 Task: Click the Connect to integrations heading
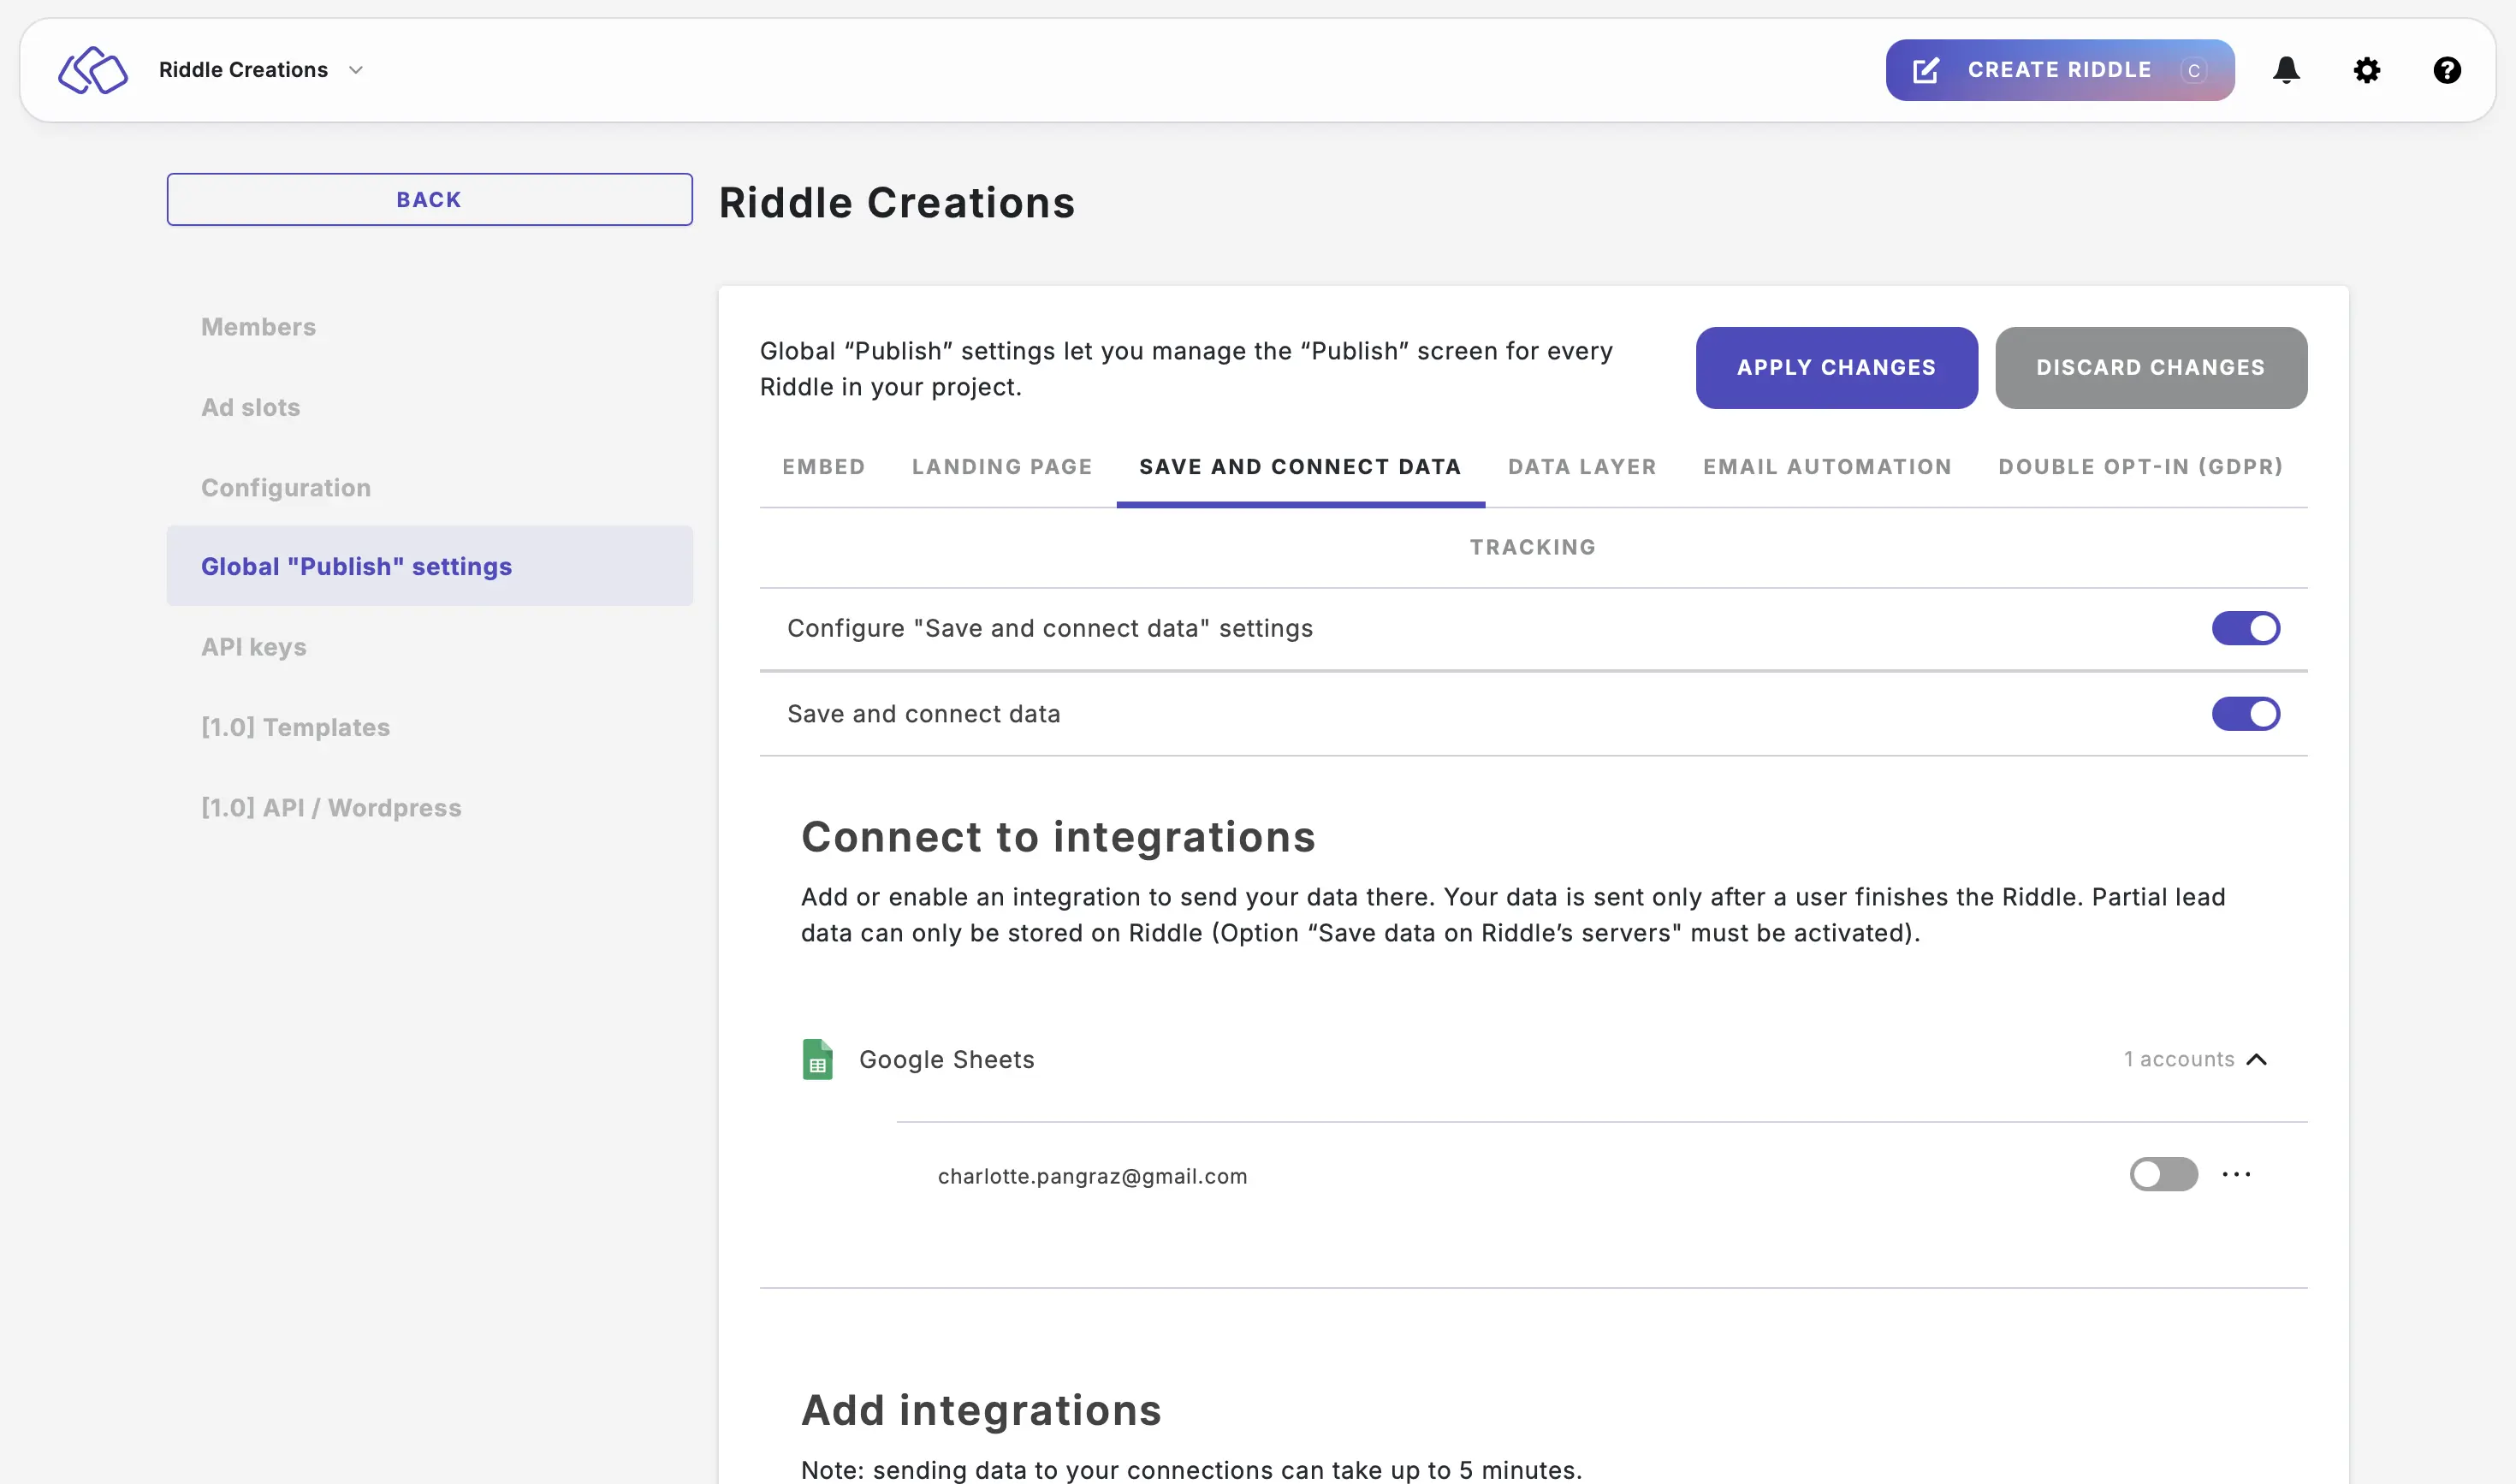[1058, 837]
